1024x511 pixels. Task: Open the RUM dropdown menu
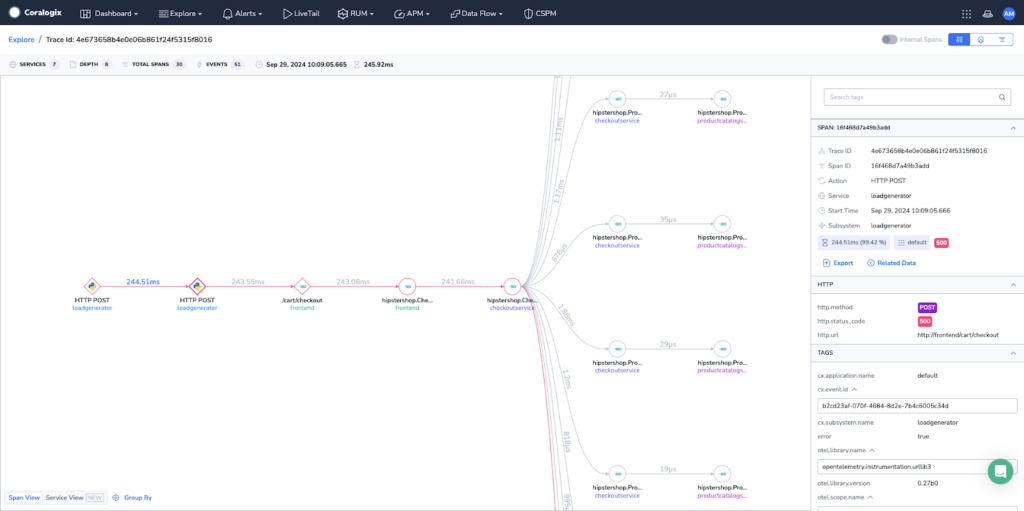click(356, 13)
